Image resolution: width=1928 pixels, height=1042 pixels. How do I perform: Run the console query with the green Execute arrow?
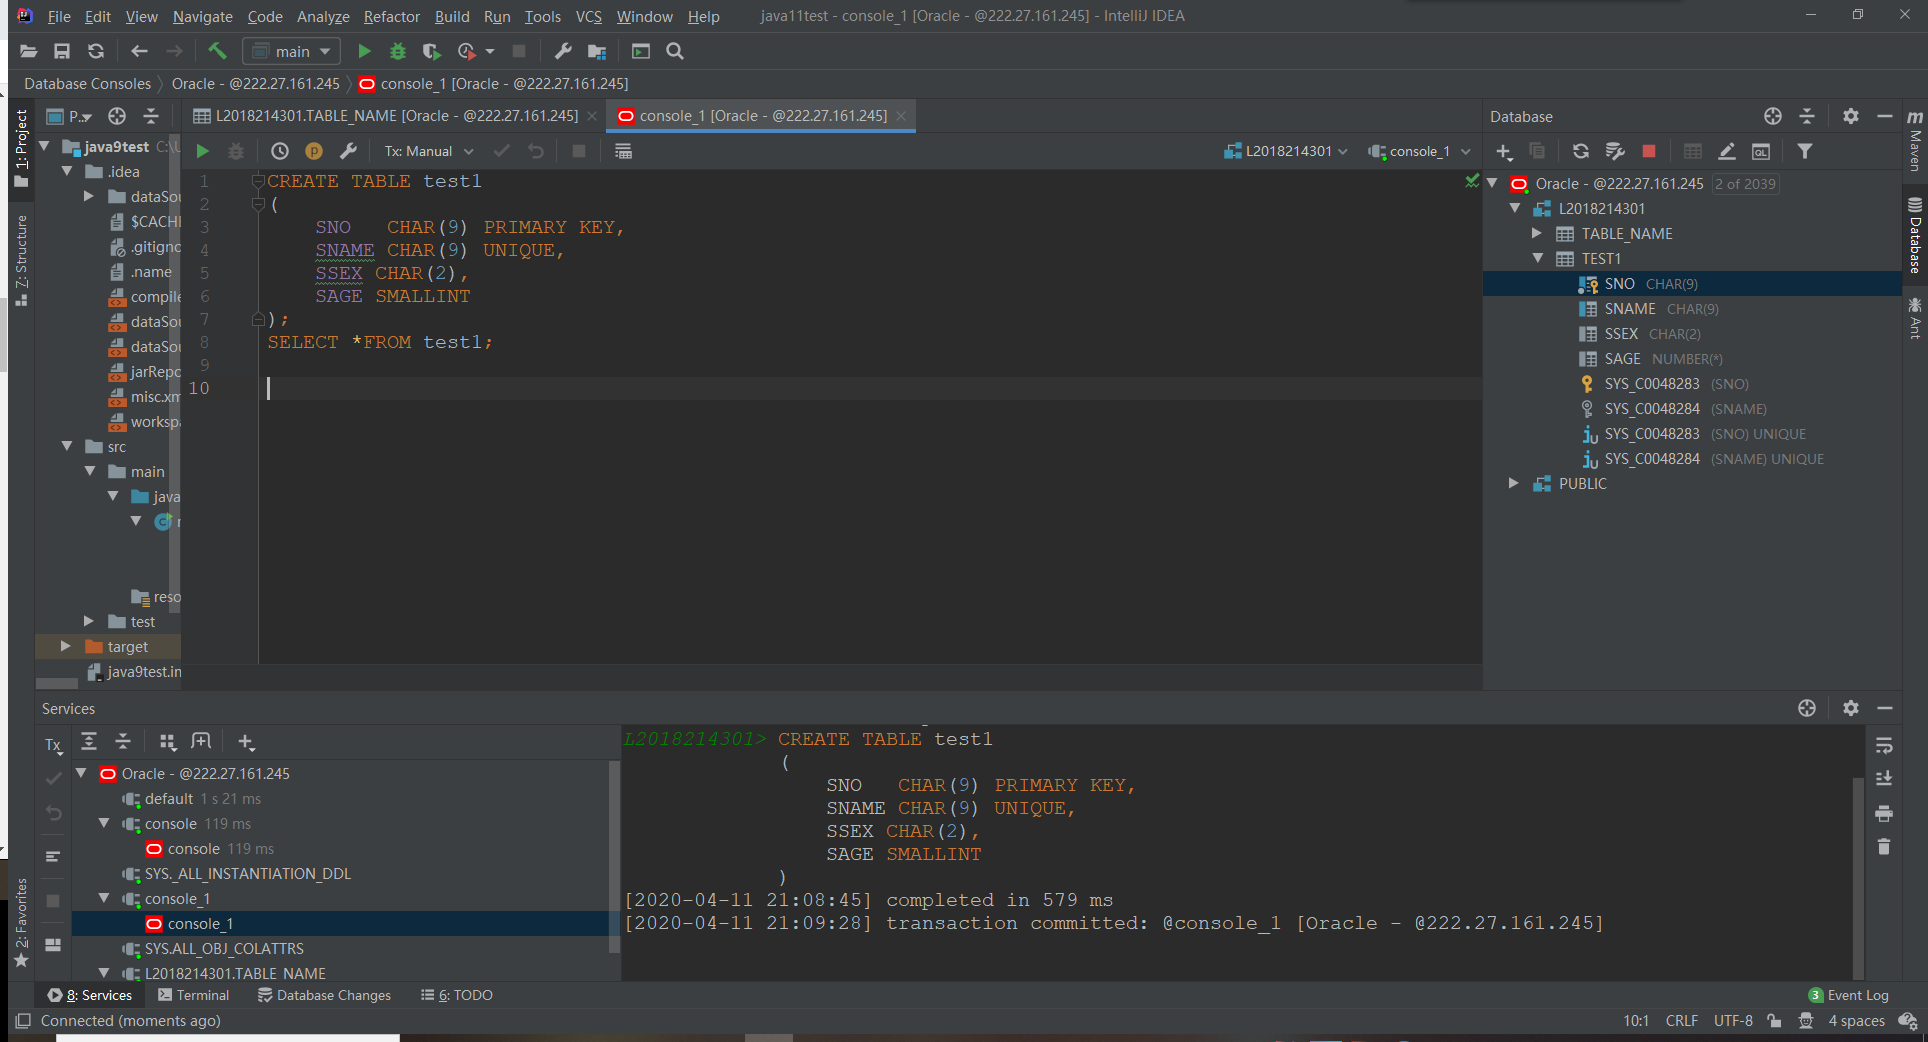point(202,151)
